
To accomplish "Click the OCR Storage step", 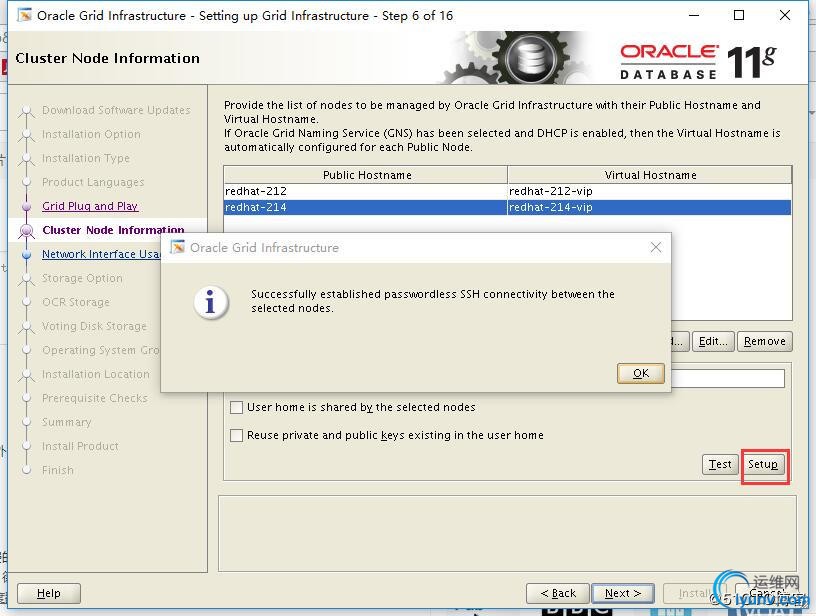I will (76, 302).
